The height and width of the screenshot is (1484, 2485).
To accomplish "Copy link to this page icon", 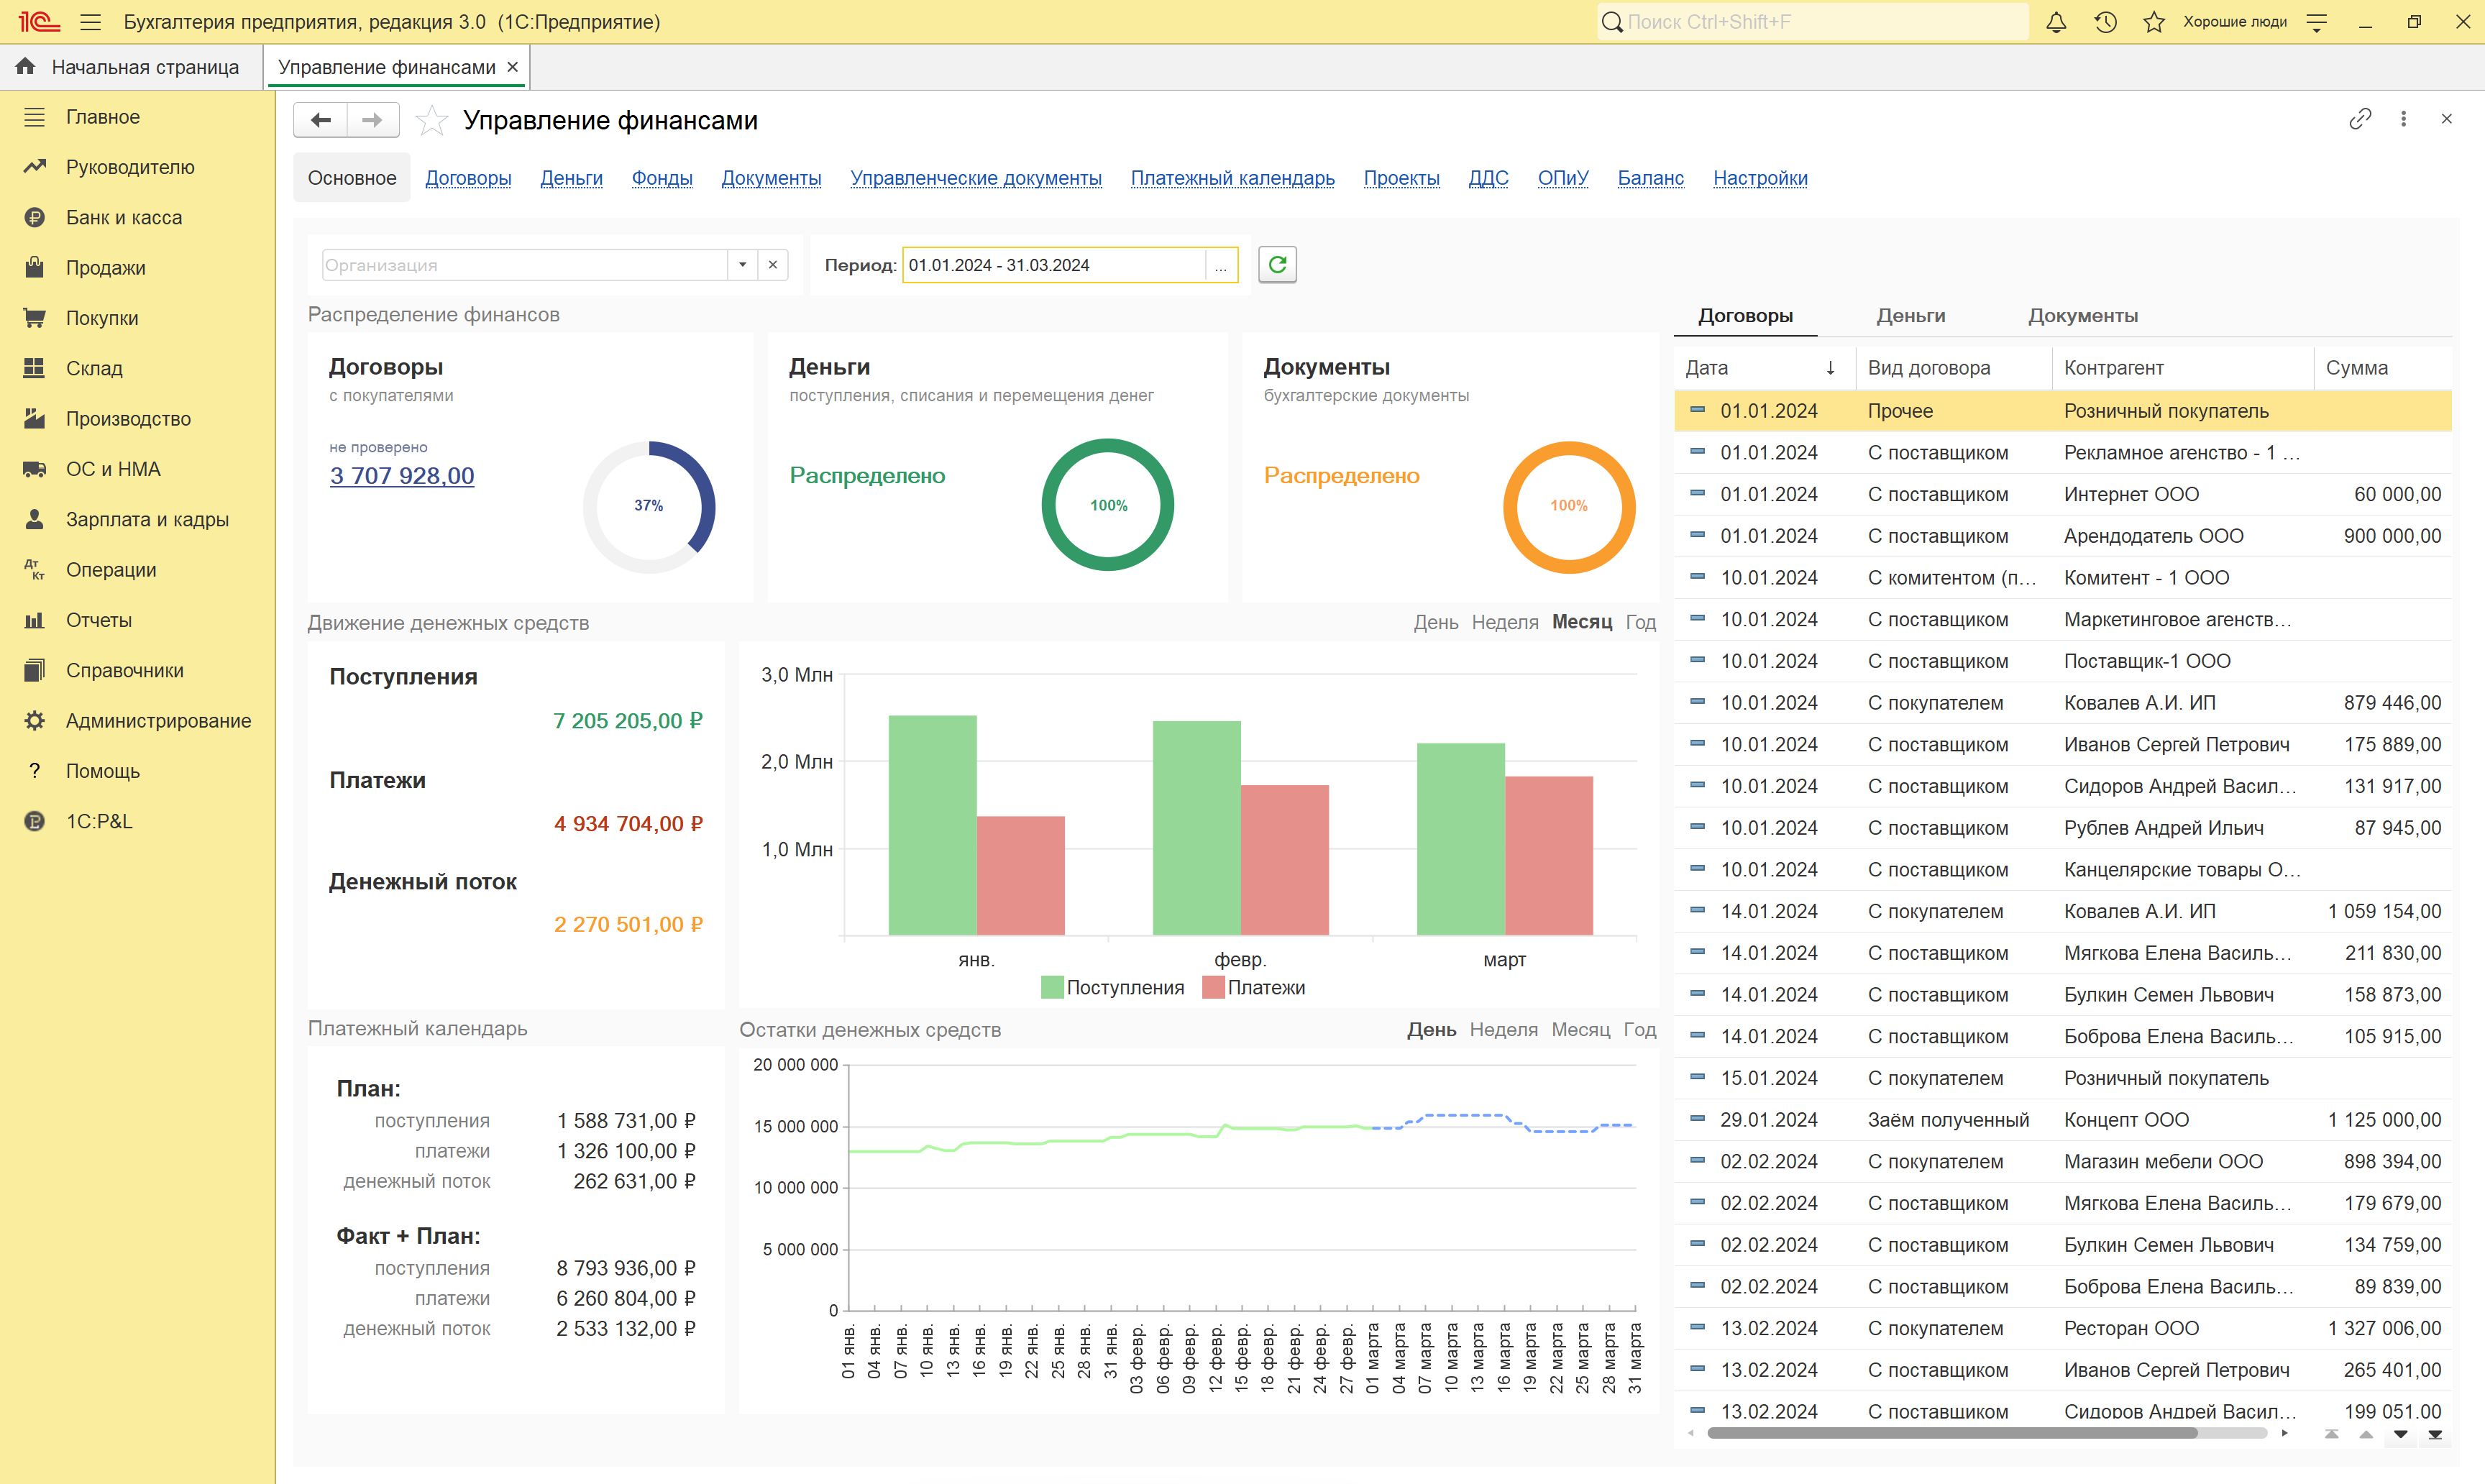I will 2359,119.
